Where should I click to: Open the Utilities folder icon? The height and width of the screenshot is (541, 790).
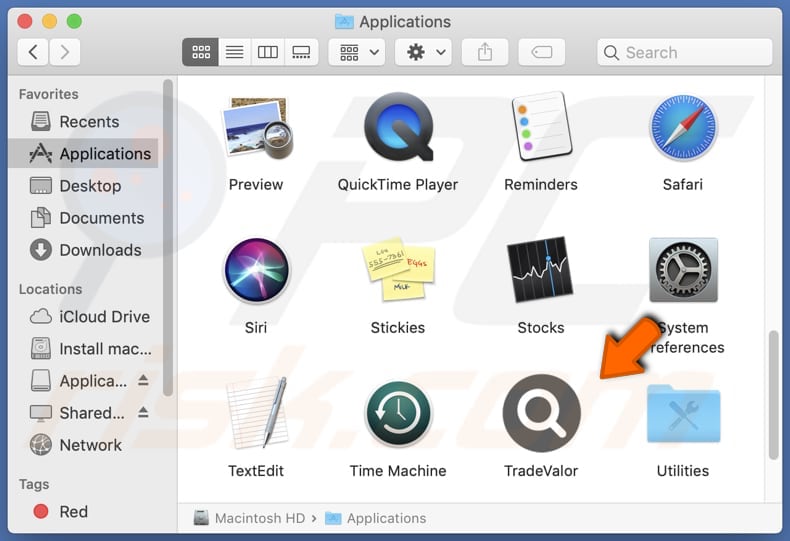coord(683,414)
